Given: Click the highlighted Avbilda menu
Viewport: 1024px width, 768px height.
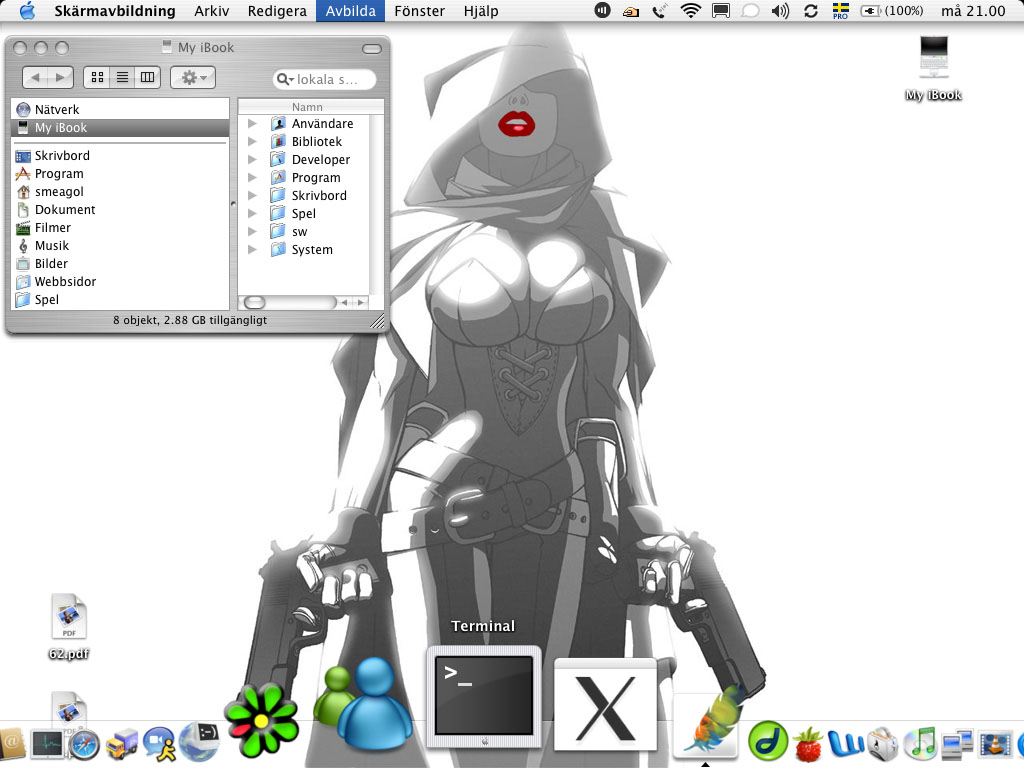Looking at the screenshot, I should 351,11.
